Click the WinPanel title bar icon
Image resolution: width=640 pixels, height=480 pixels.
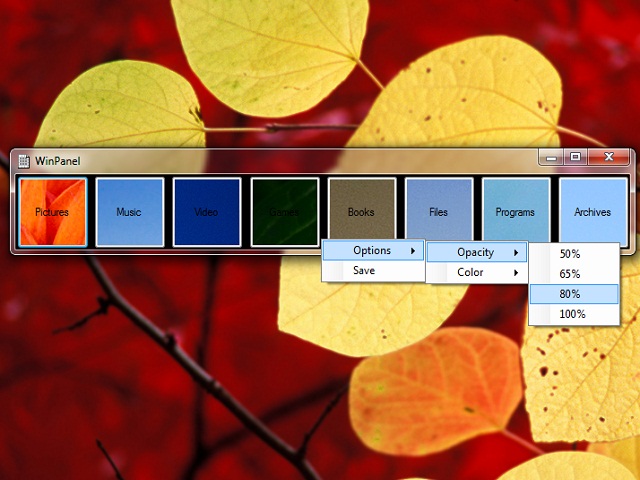click(24, 161)
